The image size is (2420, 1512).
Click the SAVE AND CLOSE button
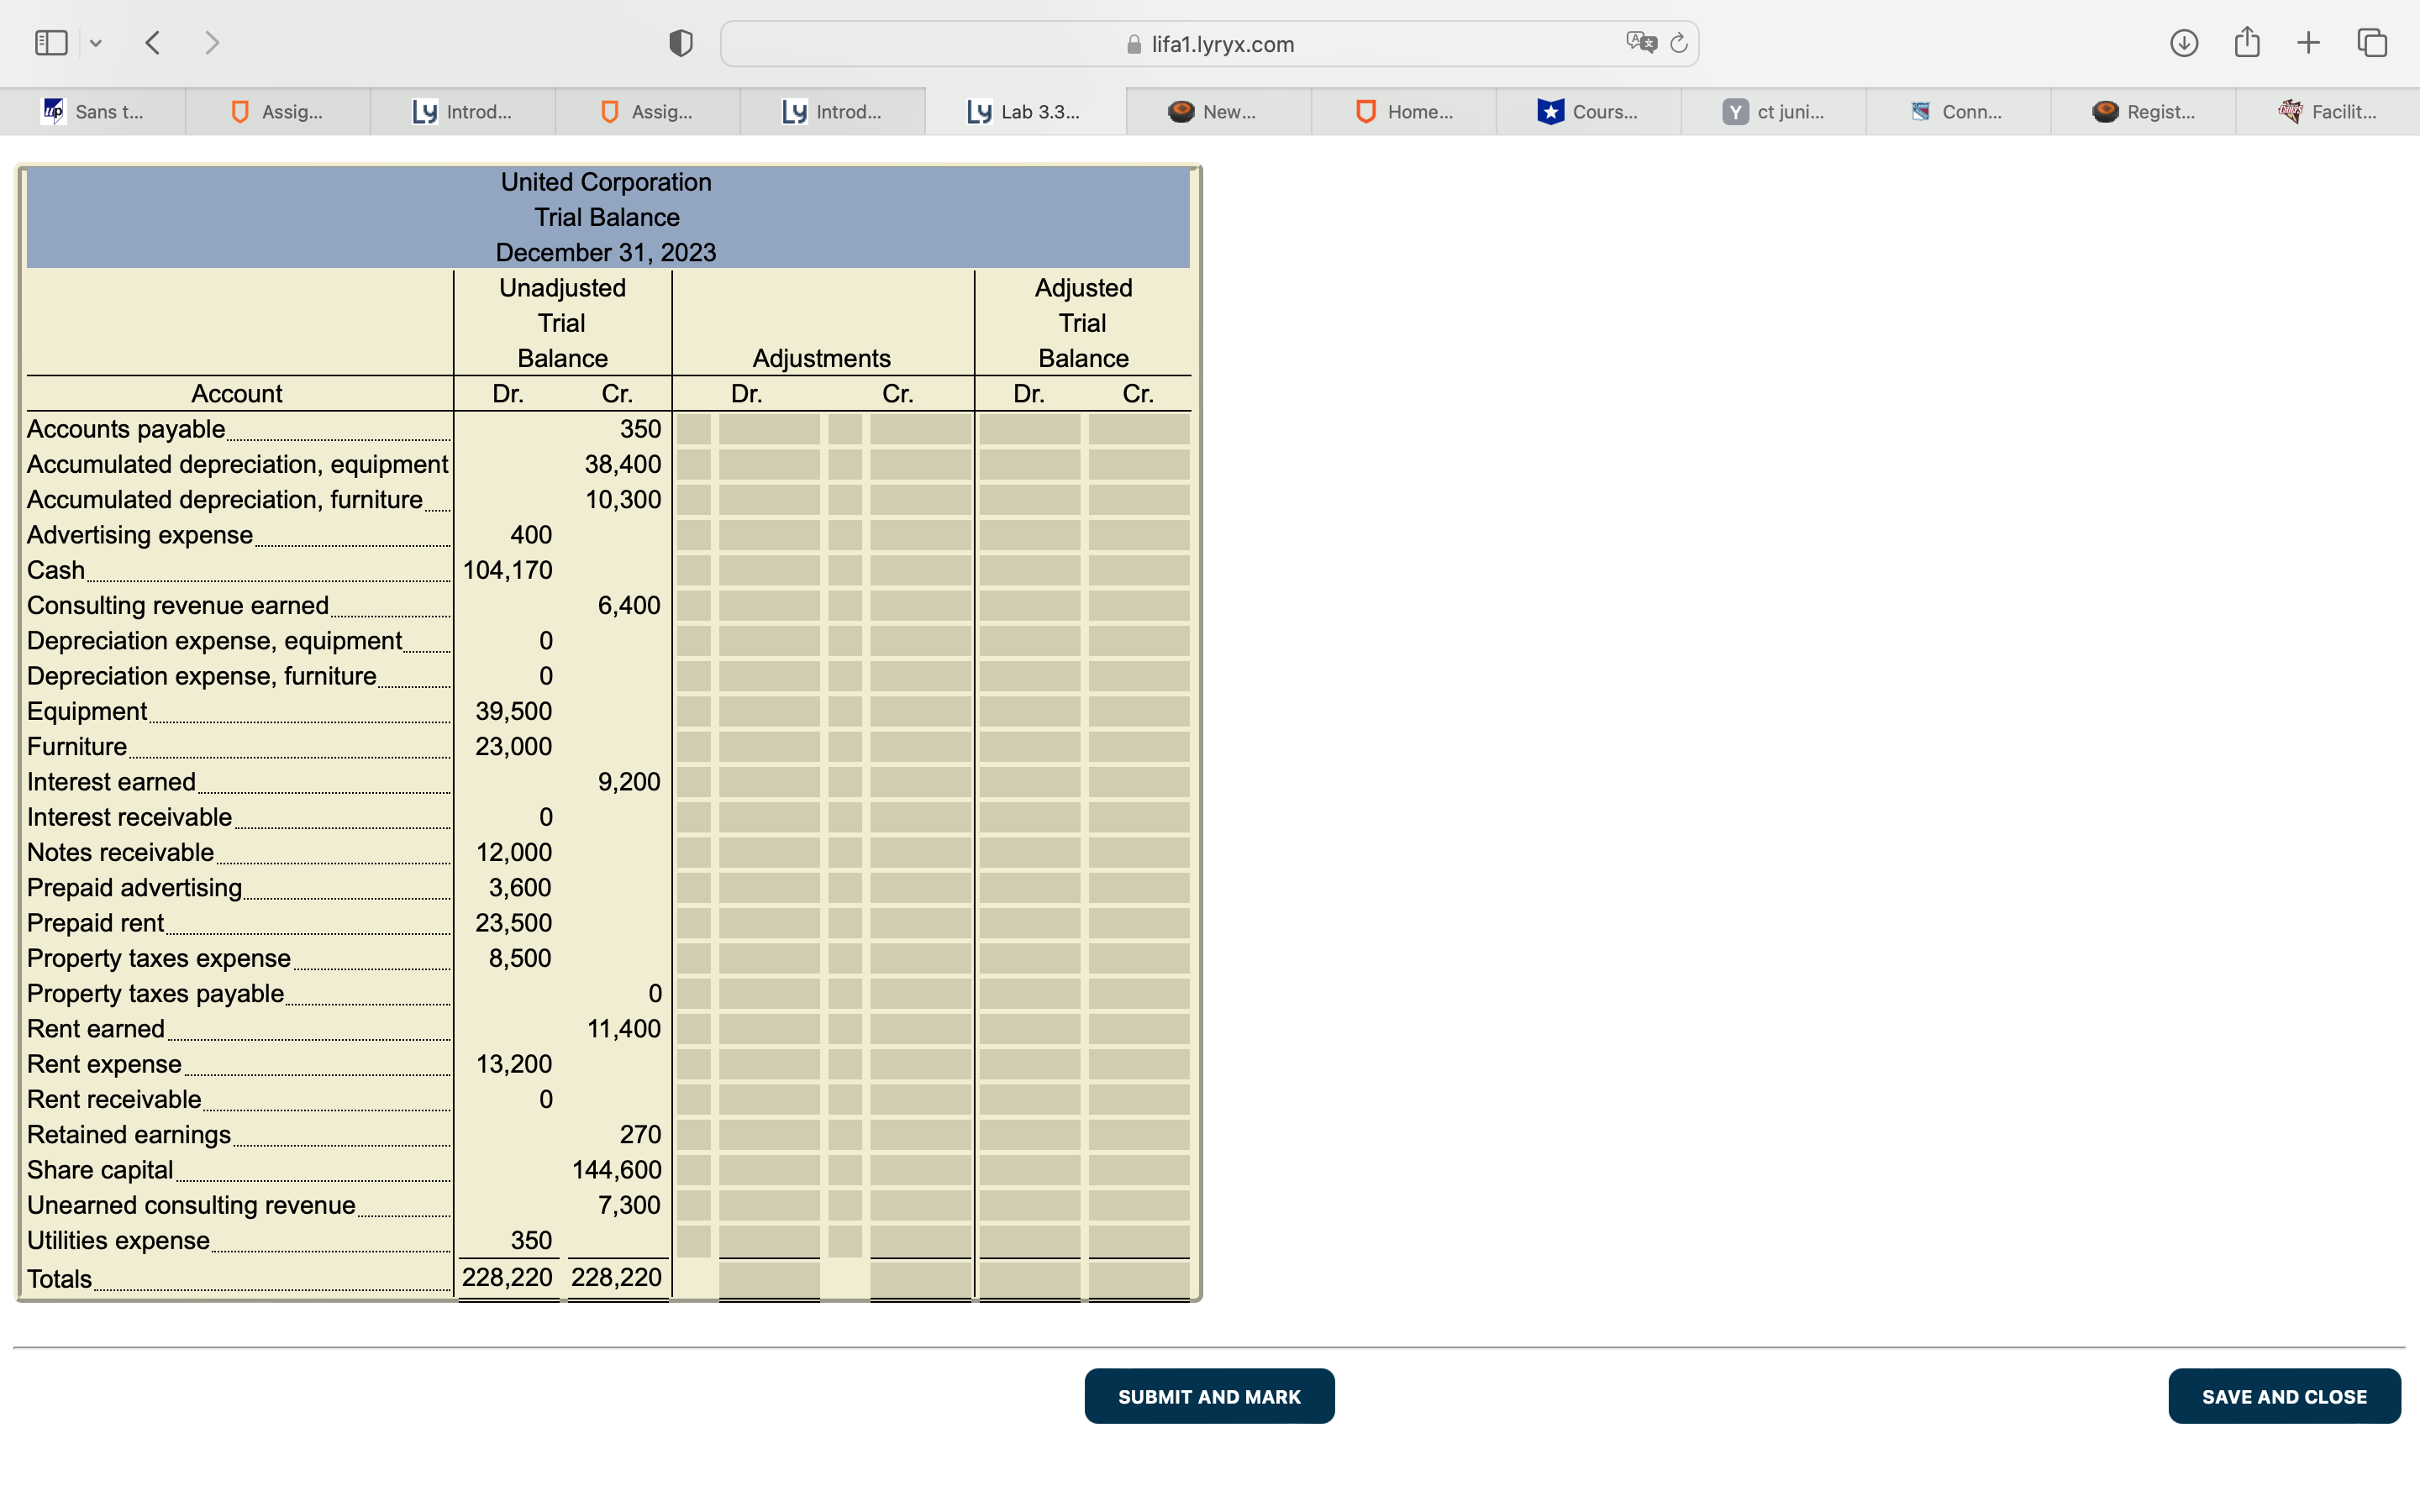point(2284,1396)
